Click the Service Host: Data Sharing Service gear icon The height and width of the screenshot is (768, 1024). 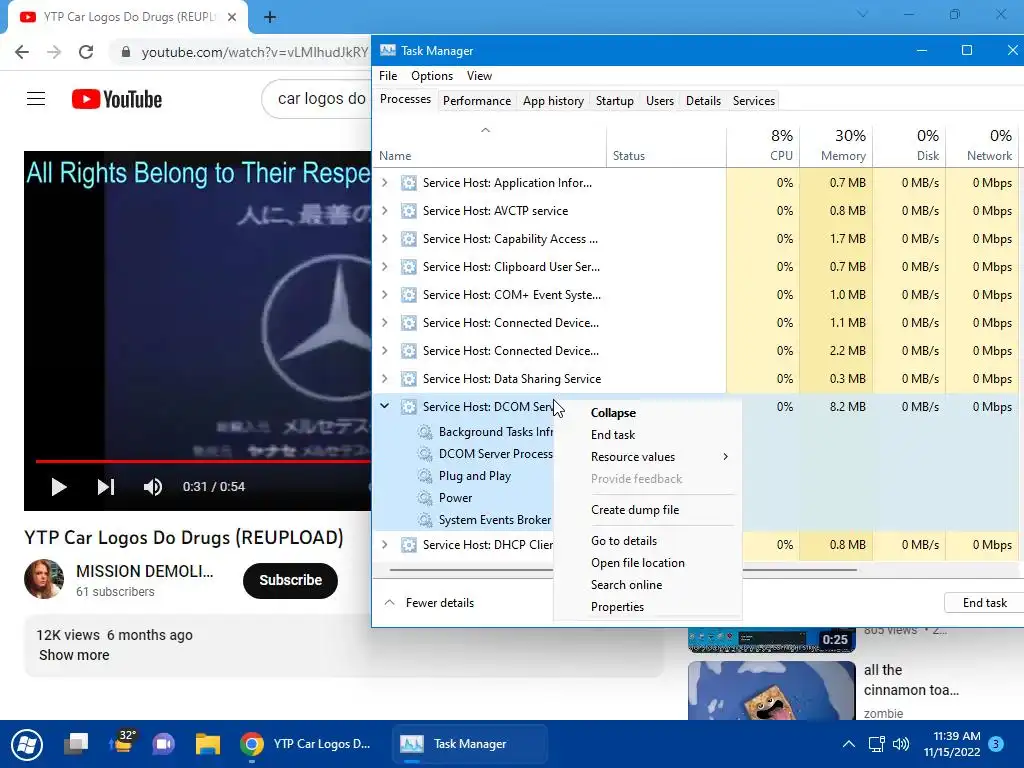pos(409,379)
